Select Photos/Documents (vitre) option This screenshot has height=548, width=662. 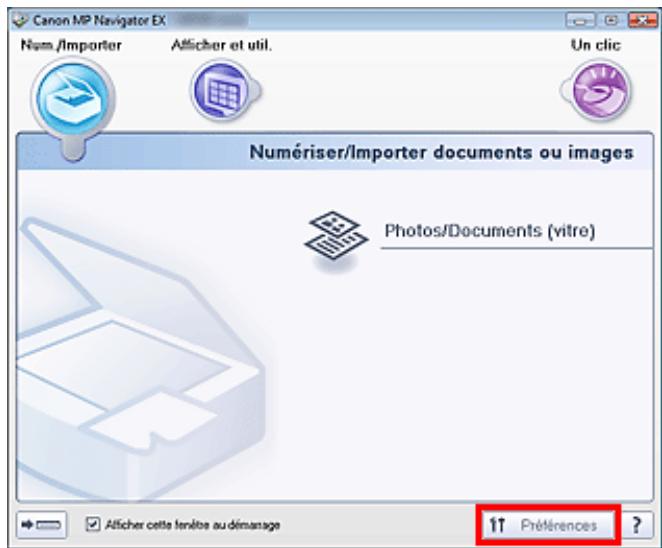(490, 231)
